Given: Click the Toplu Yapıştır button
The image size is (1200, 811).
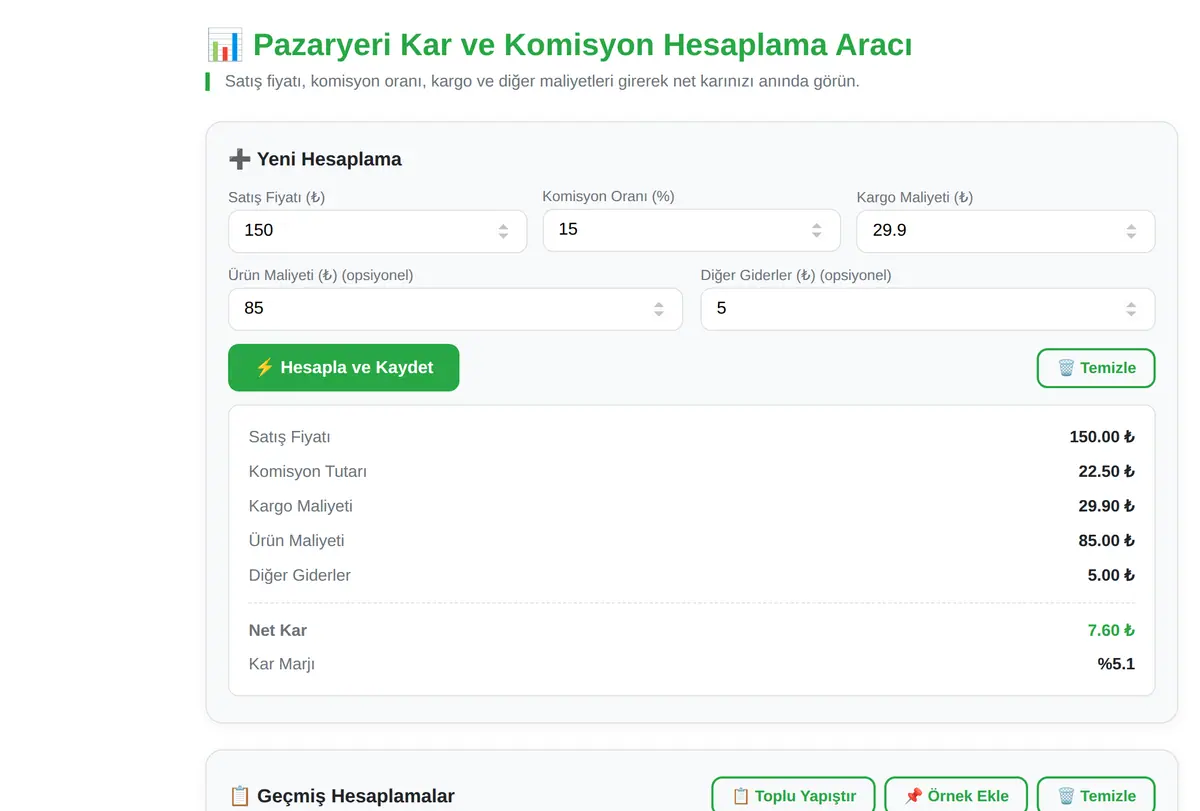Looking at the screenshot, I should (x=793, y=796).
